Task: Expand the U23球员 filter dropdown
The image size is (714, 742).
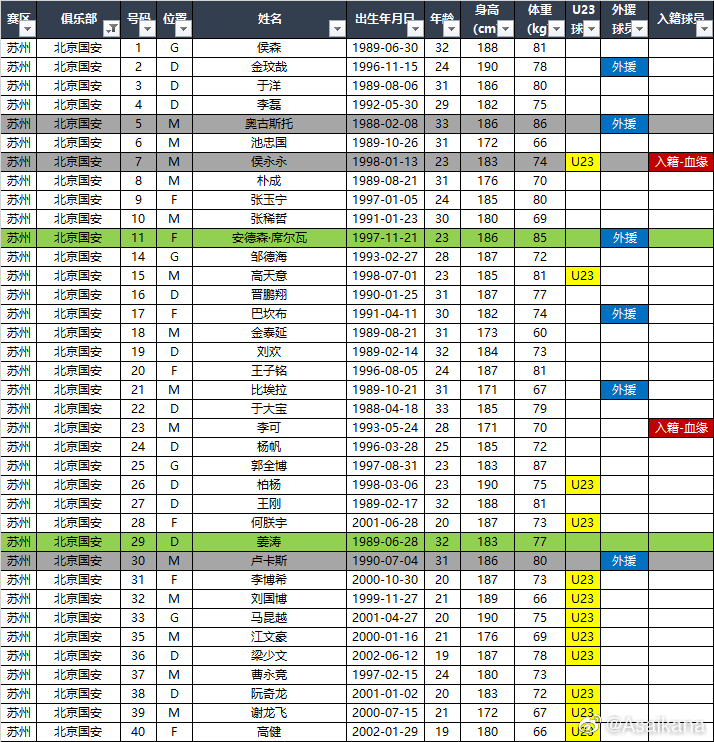Action: pyautogui.click(x=591, y=30)
